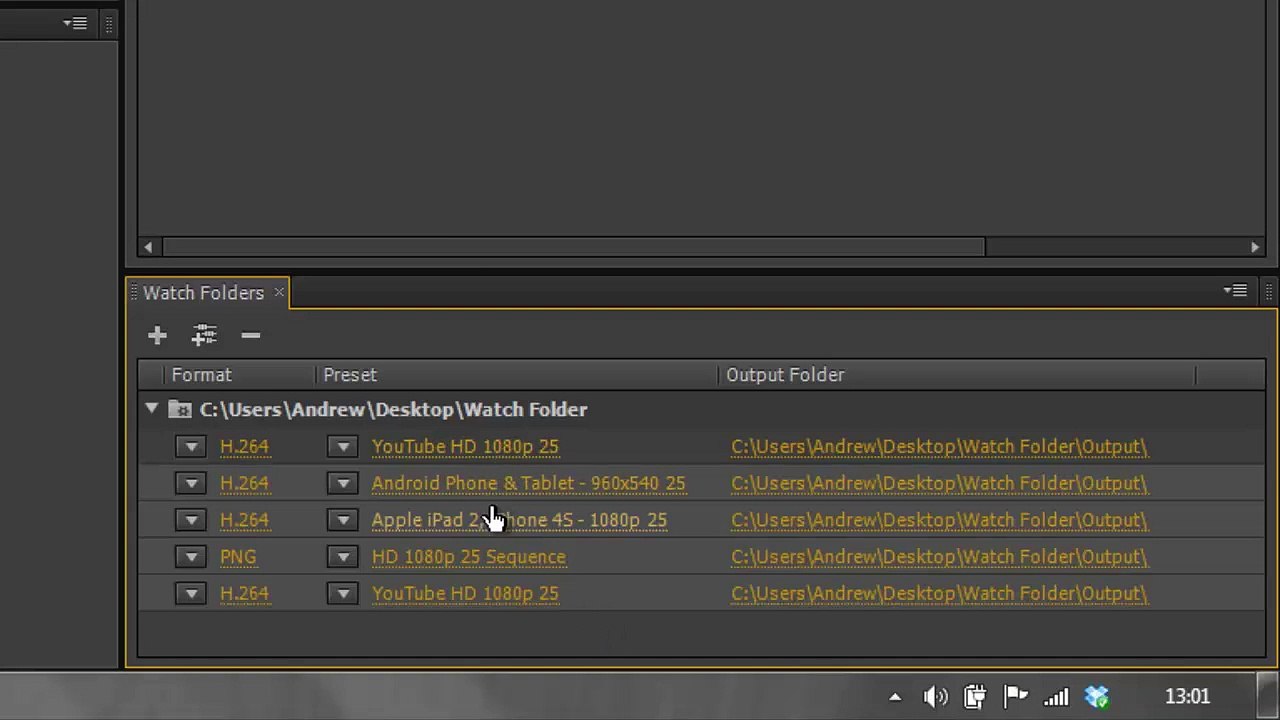Click the taskbar clock showing 13:01

1188,697
